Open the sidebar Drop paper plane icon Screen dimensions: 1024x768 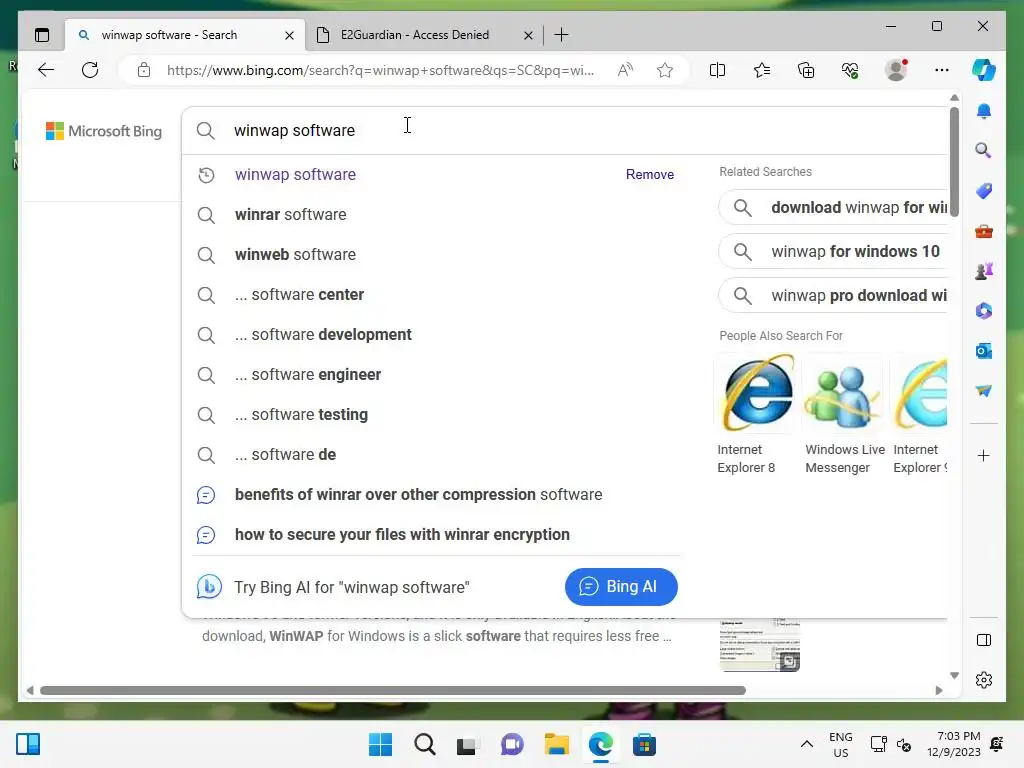[x=984, y=391]
